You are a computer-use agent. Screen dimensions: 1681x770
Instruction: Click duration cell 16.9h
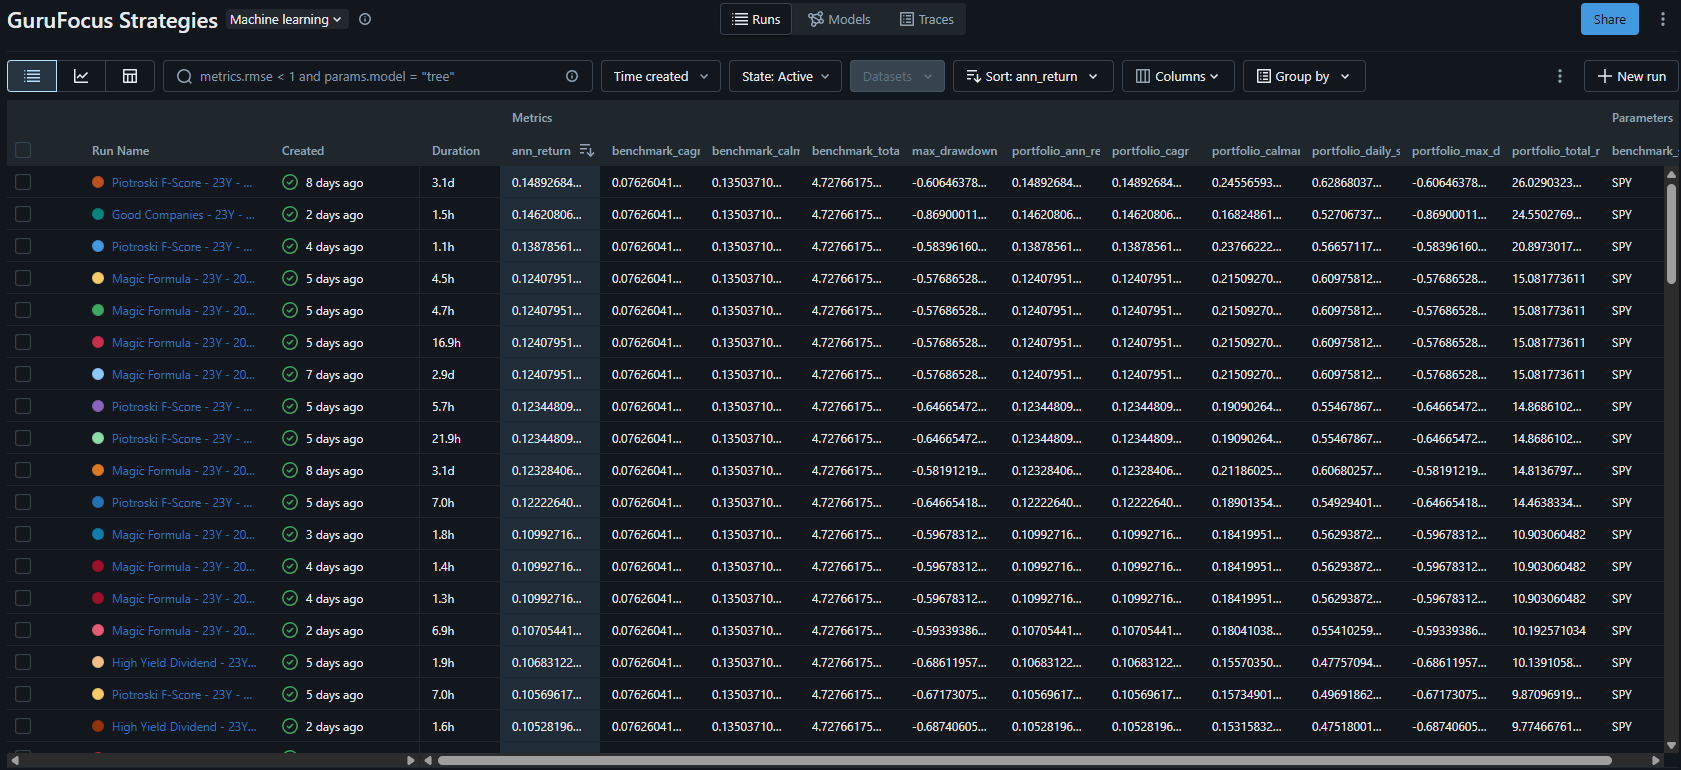point(446,343)
